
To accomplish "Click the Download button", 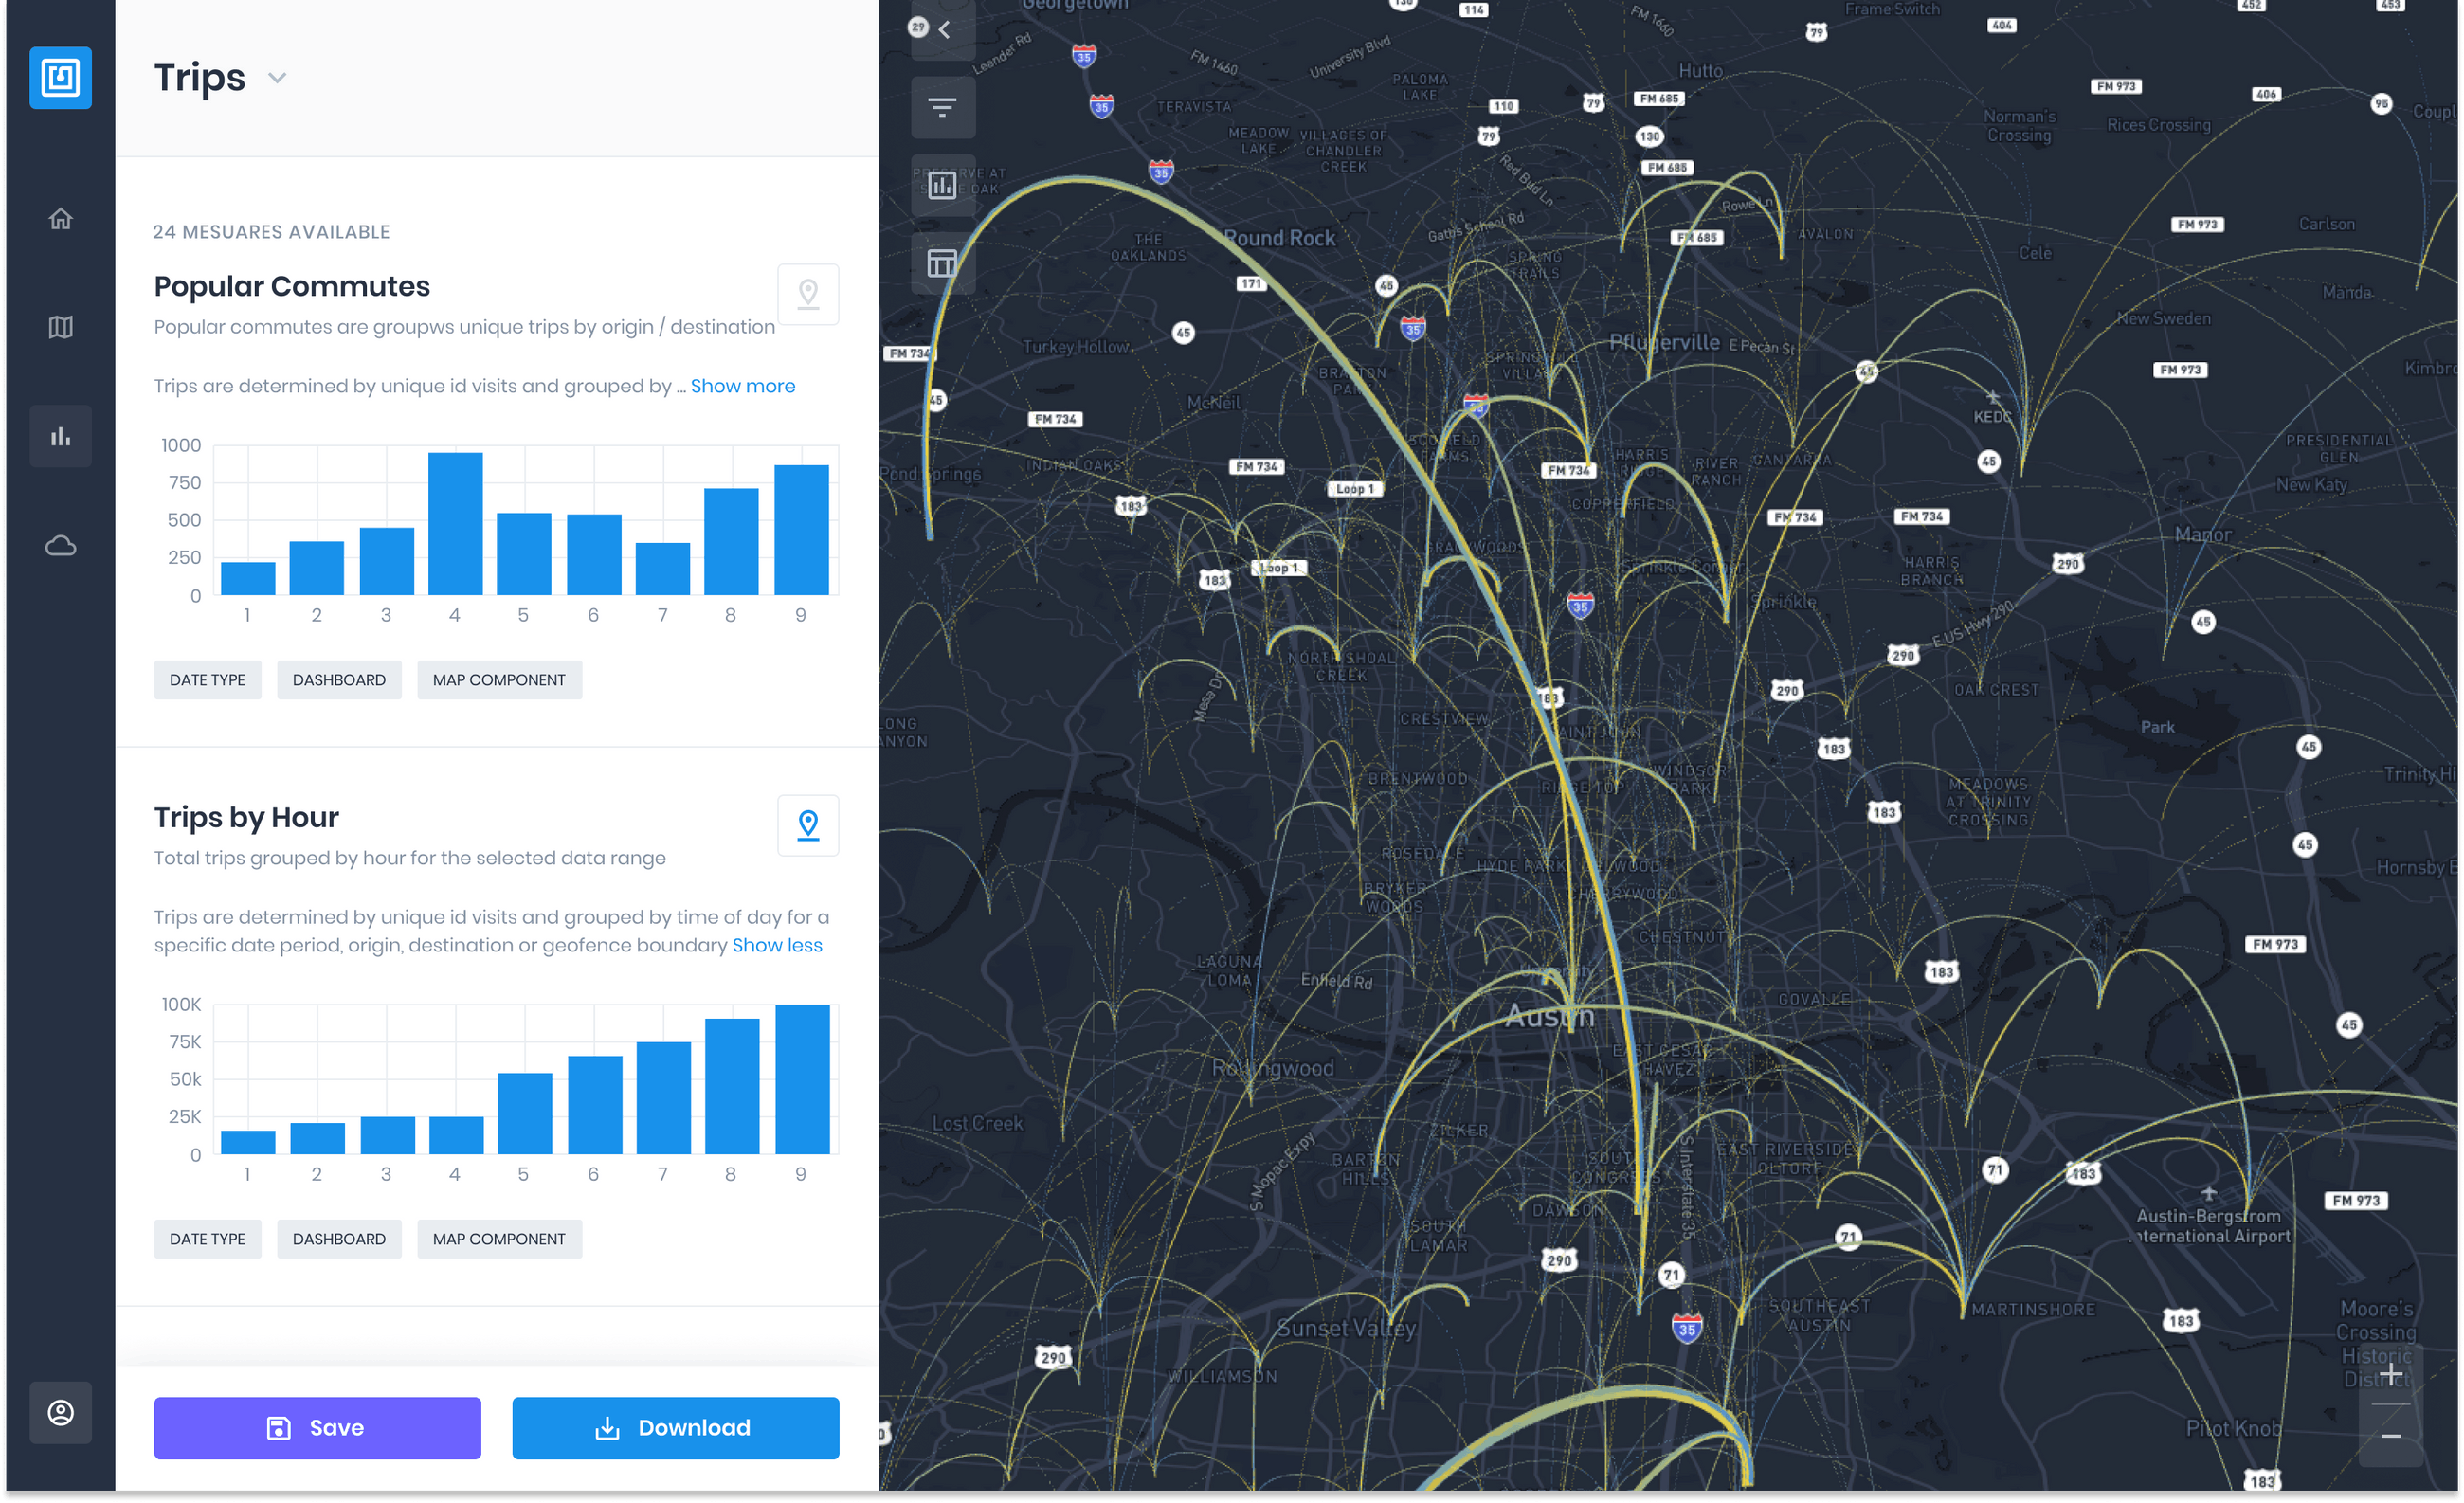I will (675, 1427).
